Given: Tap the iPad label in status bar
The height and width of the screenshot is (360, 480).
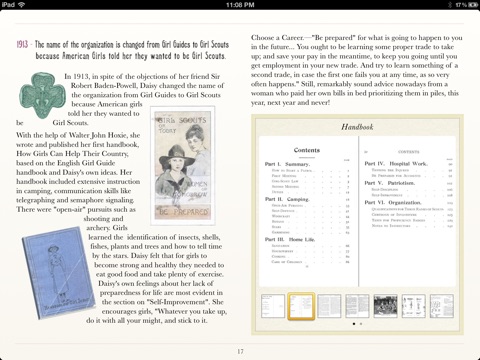Looking at the screenshot, I should tap(8, 5).
